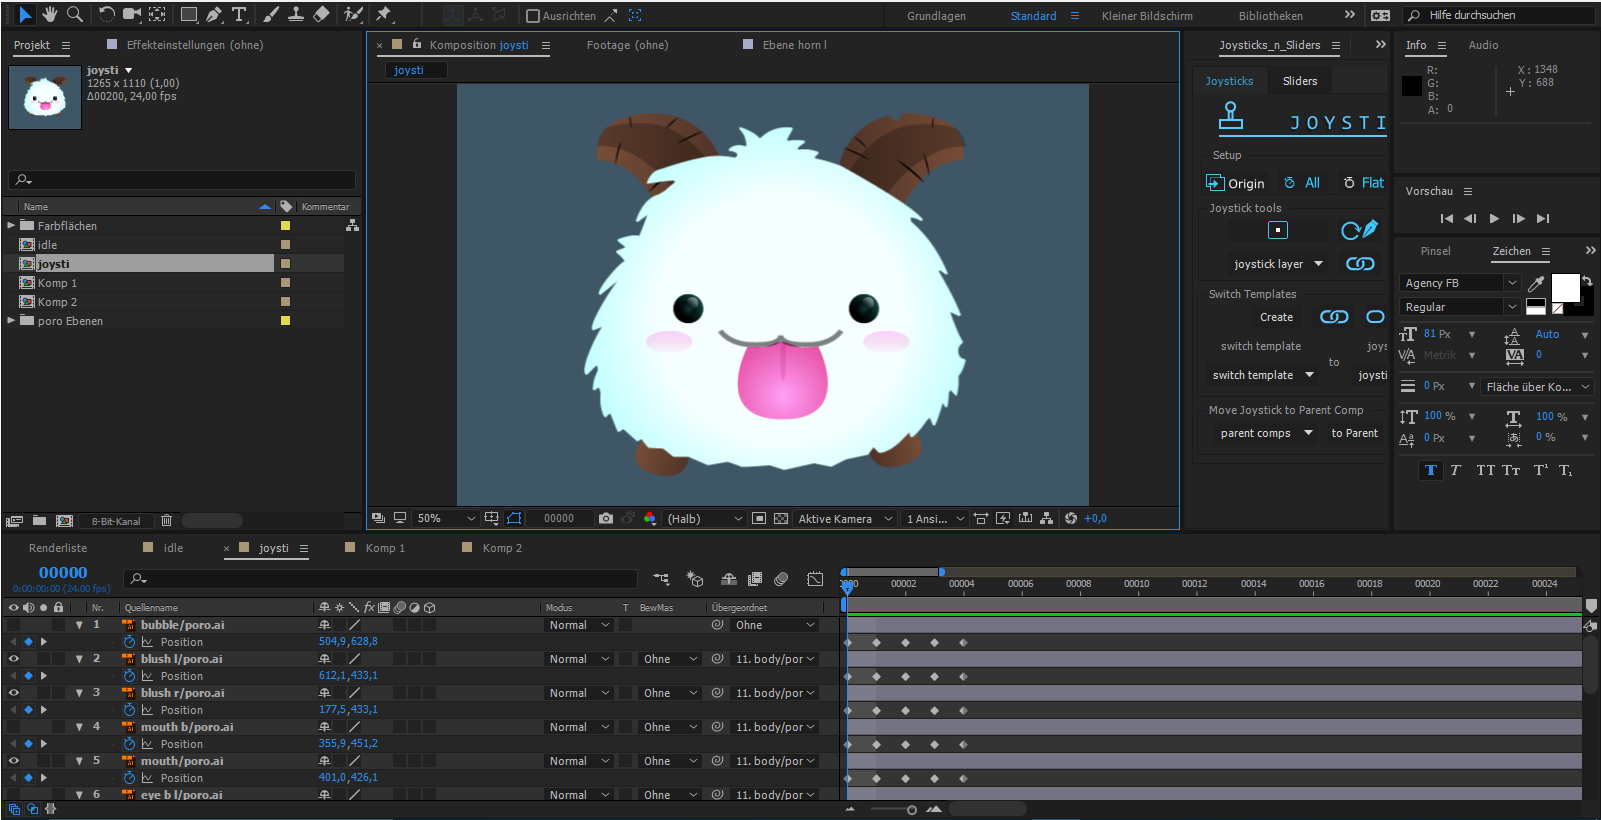Toggle Position stopwatch for mouth b/poro.ai
Image resolution: width=1601 pixels, height=820 pixels.
click(129, 744)
